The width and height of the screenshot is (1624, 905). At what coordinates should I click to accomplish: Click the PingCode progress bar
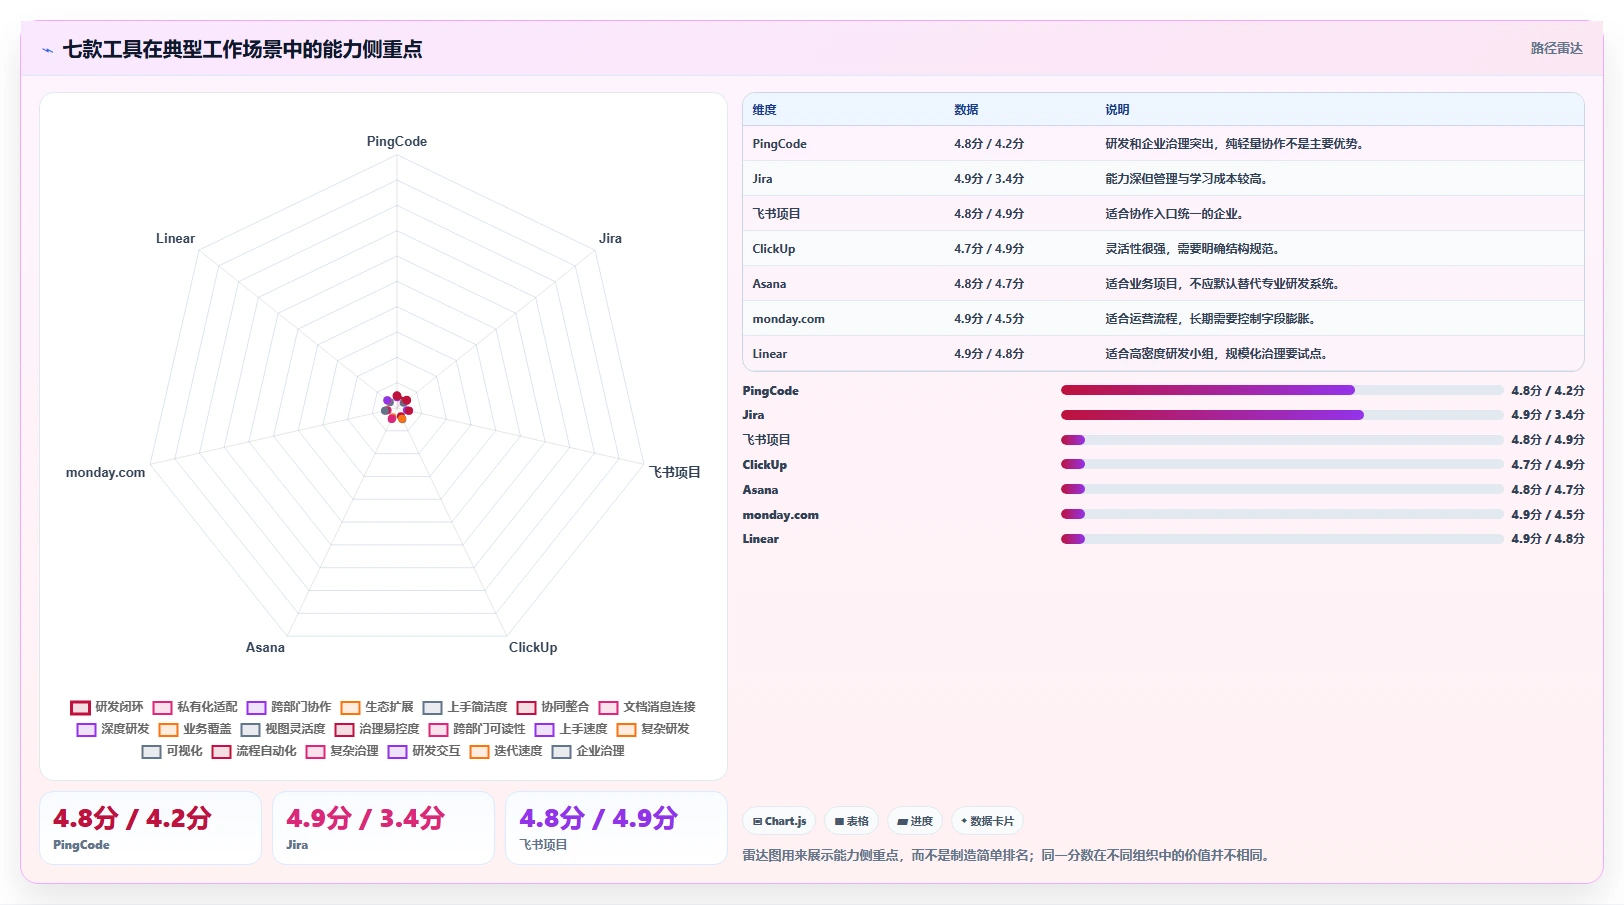(1282, 390)
